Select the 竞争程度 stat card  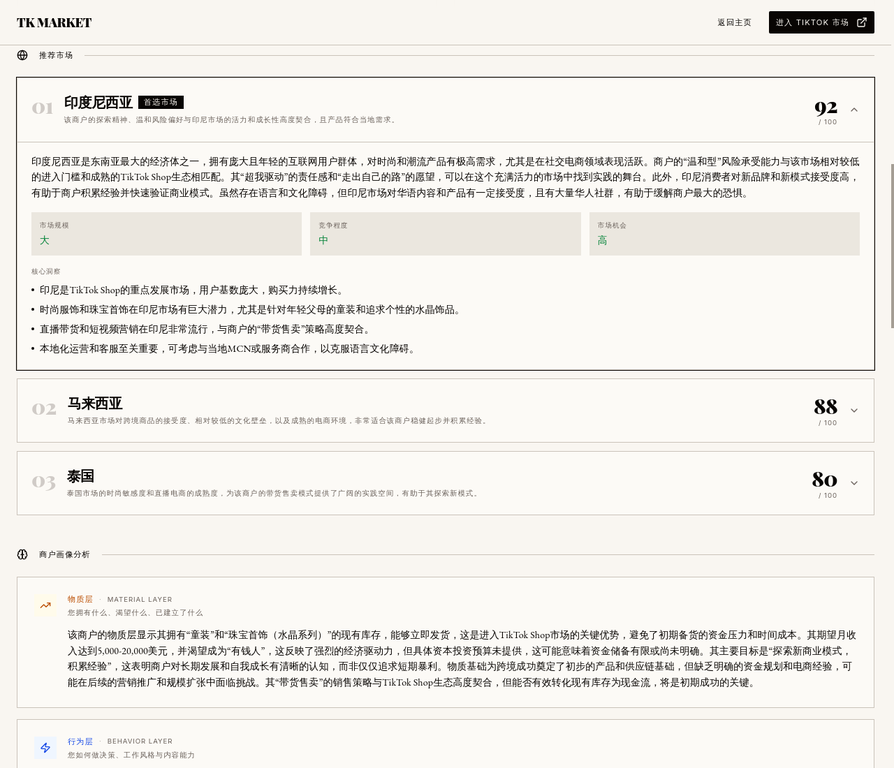[445, 233]
